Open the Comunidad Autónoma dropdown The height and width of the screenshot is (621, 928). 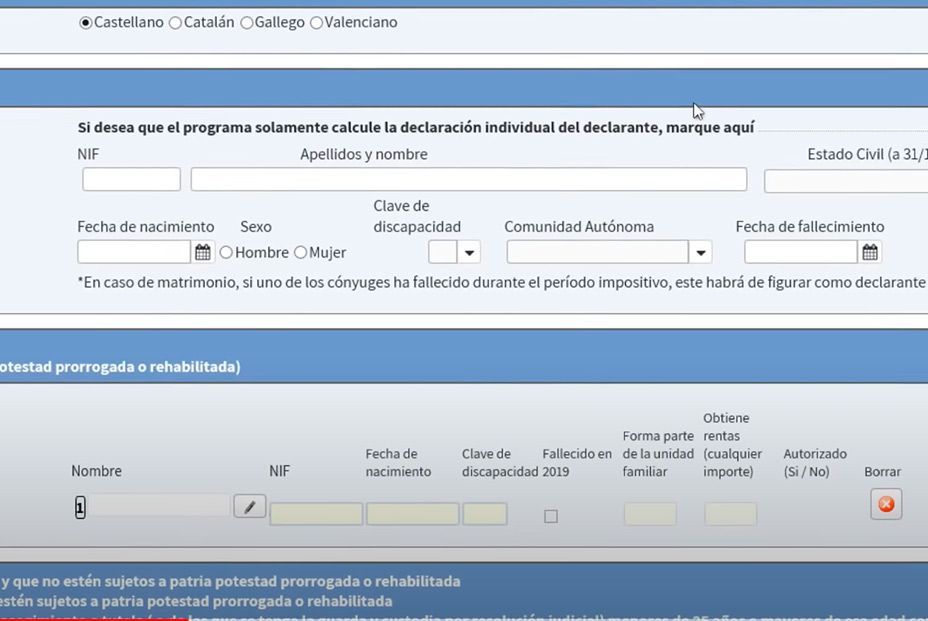[x=702, y=251]
